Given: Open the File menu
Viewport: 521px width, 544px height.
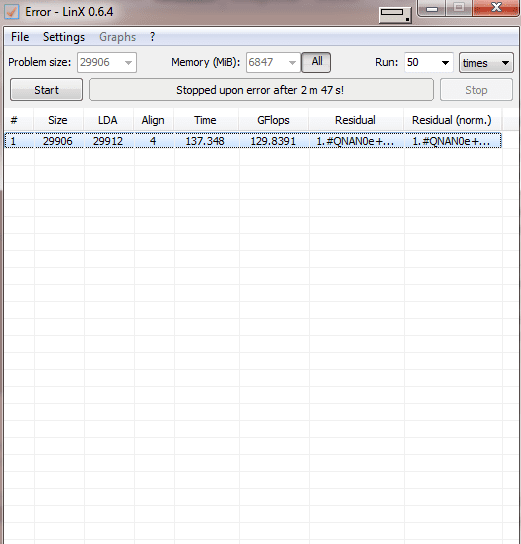Looking at the screenshot, I should coord(20,37).
